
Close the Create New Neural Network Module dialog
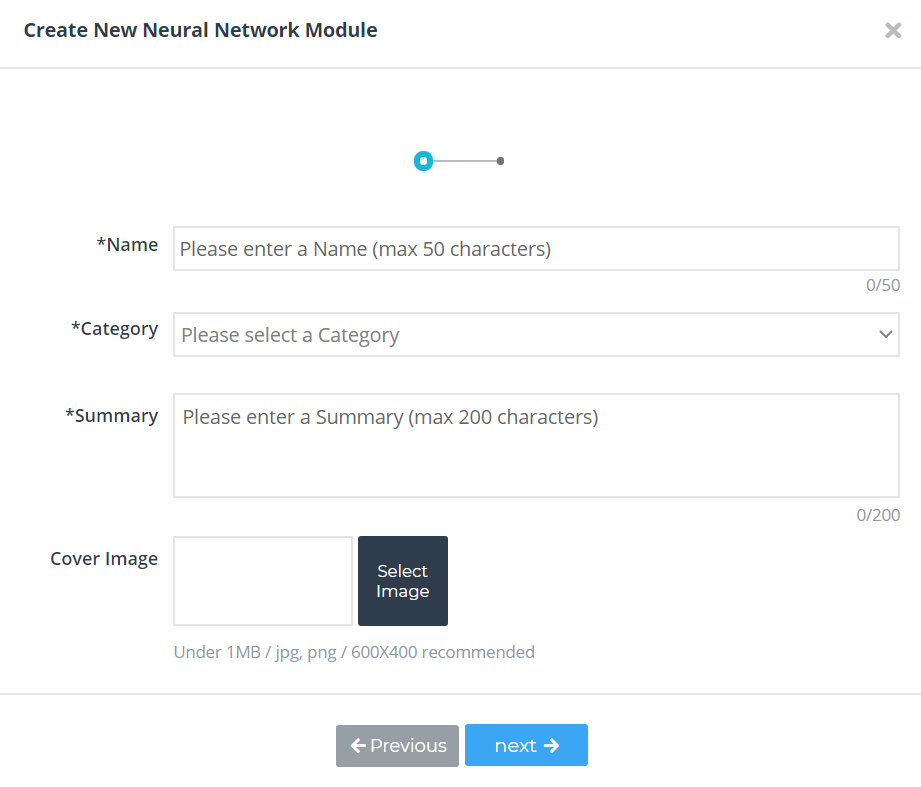tap(893, 30)
